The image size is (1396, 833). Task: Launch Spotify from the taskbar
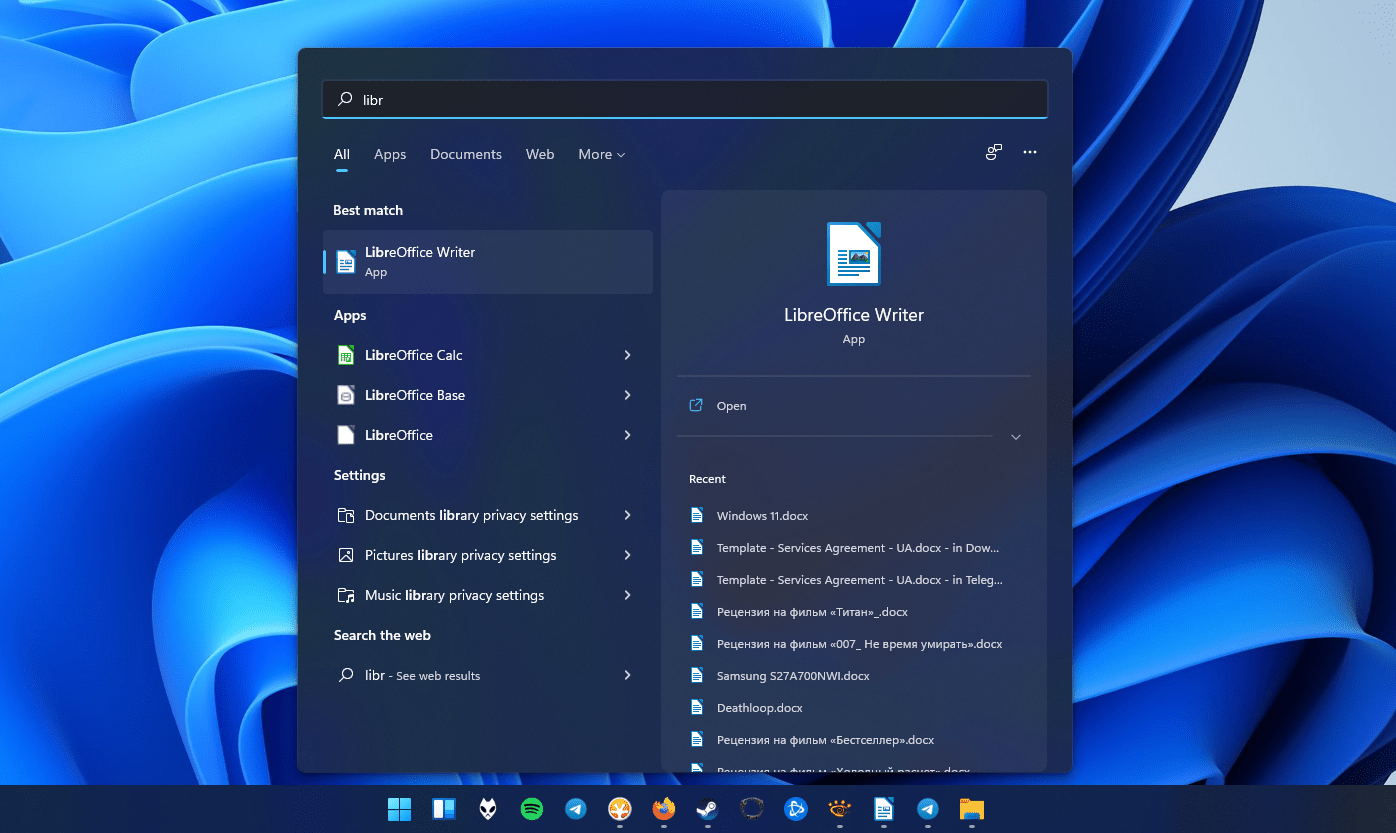[x=531, y=808]
